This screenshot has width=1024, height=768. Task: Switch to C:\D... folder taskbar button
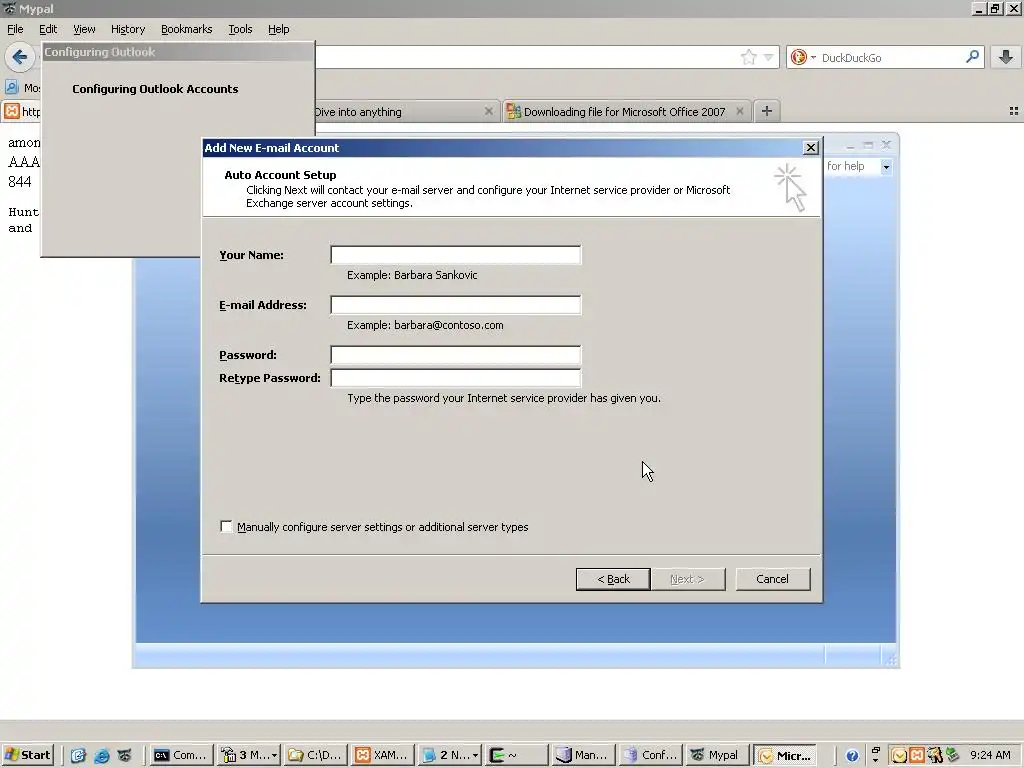coord(315,755)
